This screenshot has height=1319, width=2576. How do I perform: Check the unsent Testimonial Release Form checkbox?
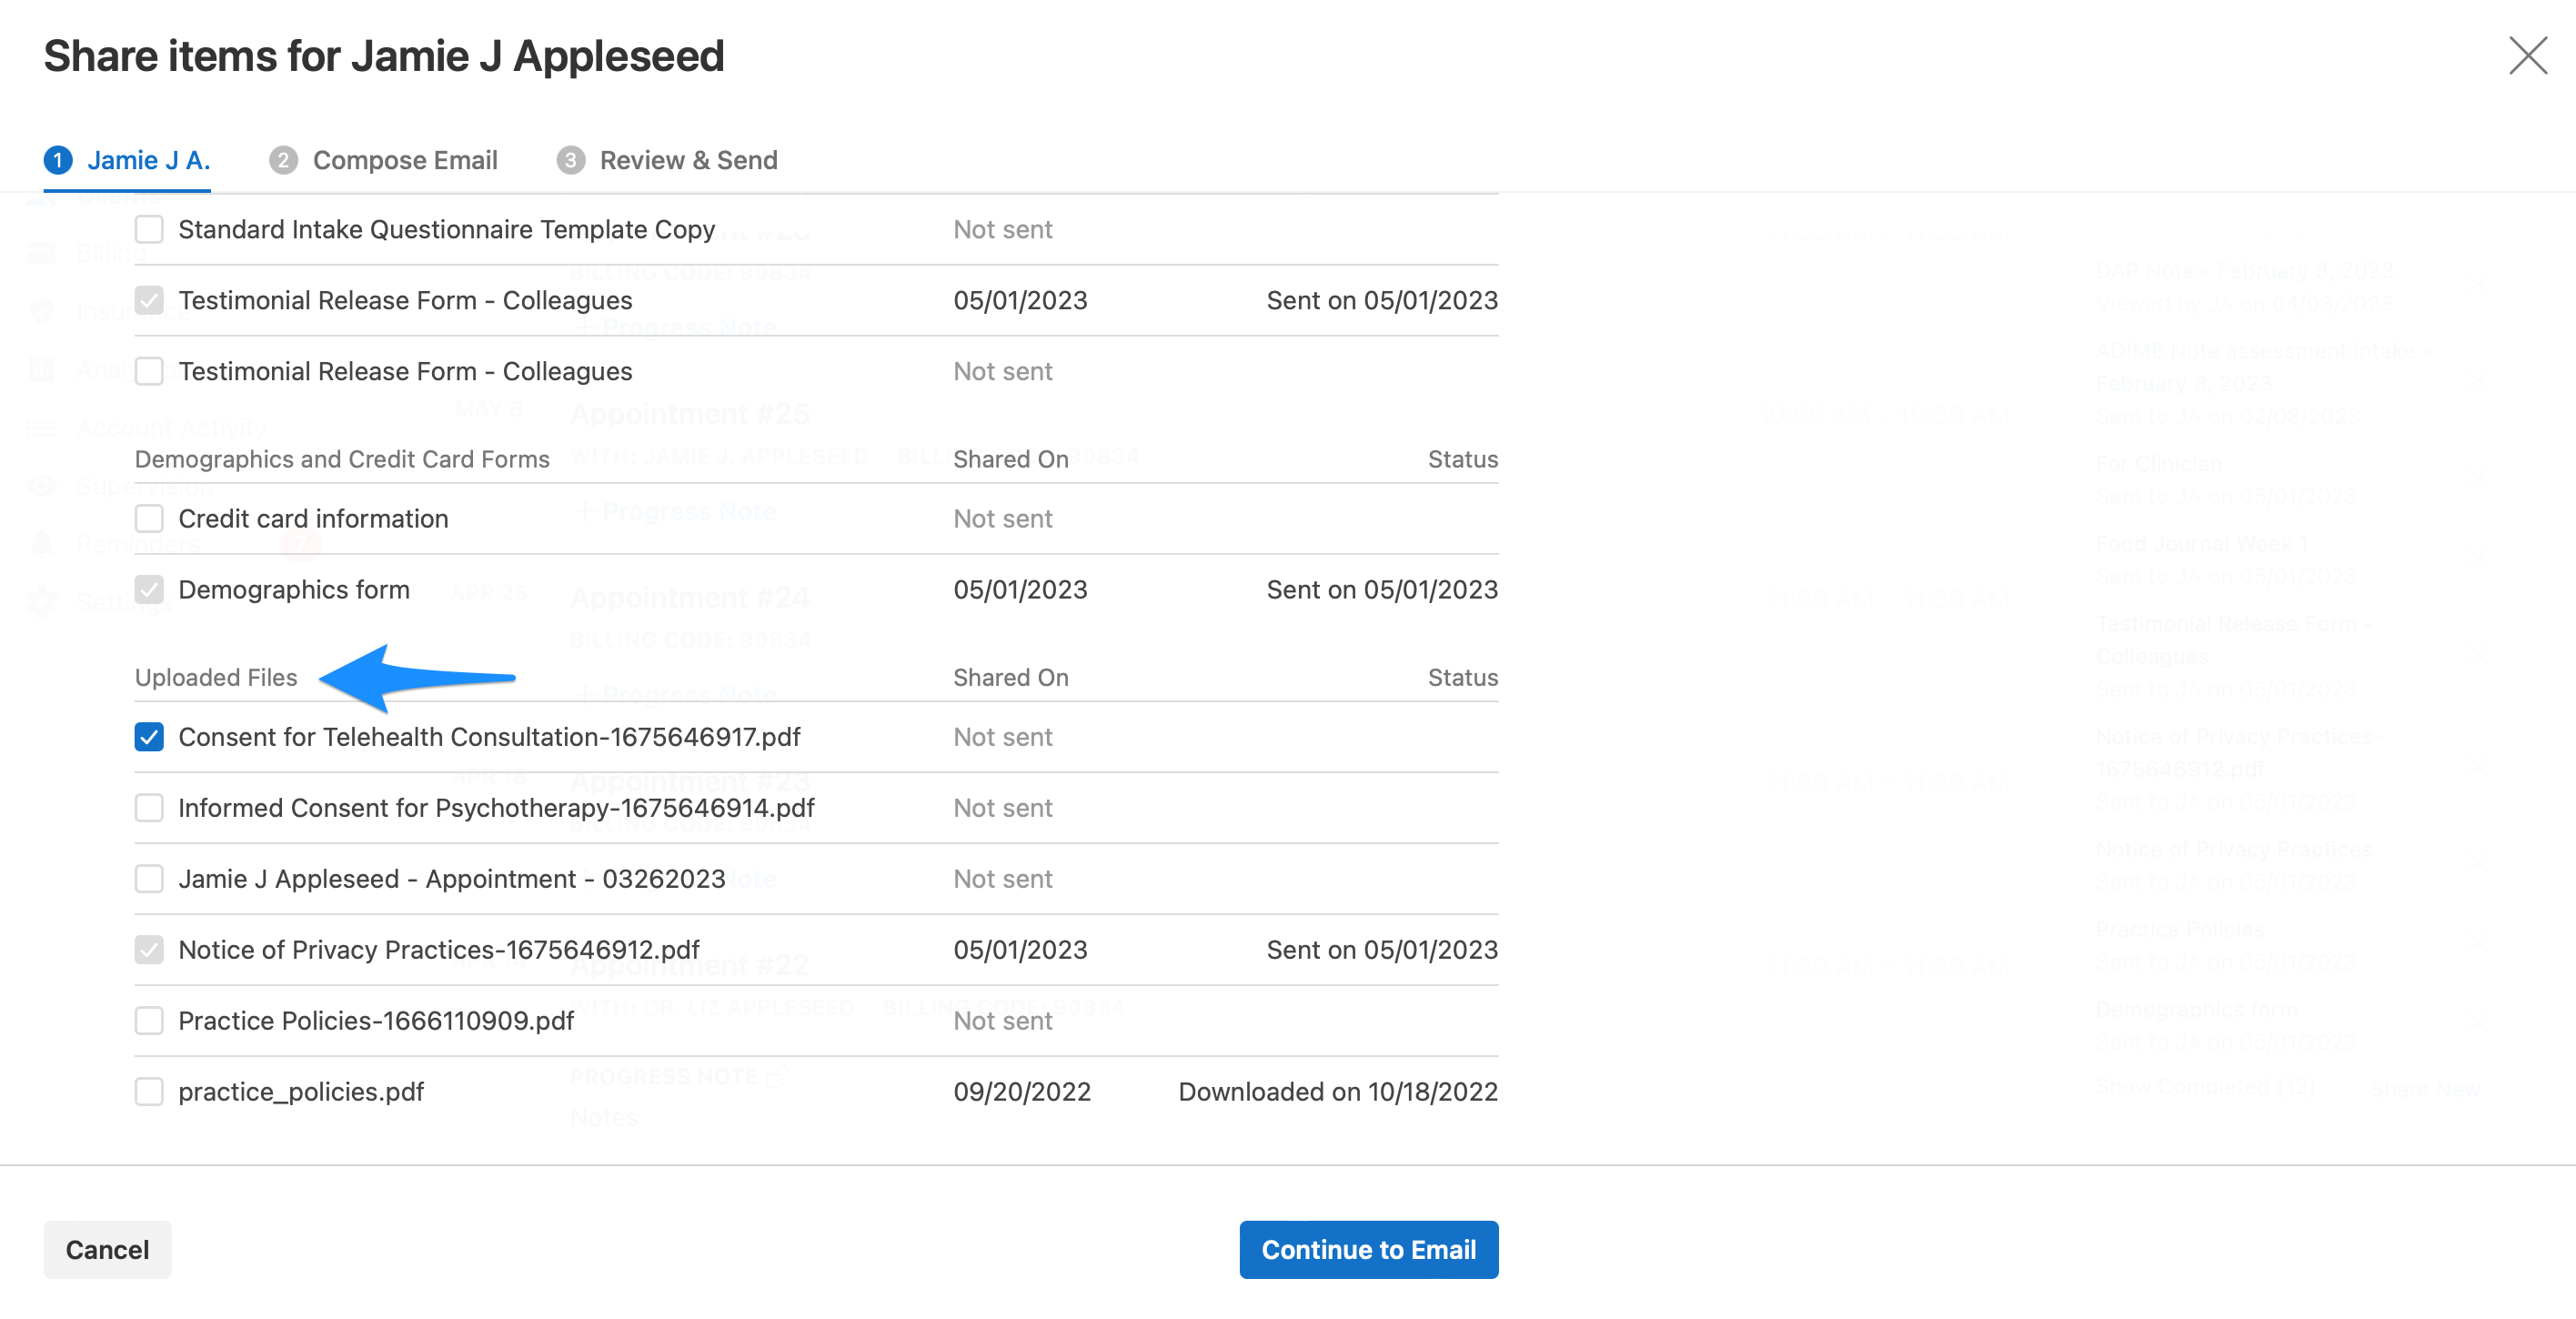[x=149, y=370]
